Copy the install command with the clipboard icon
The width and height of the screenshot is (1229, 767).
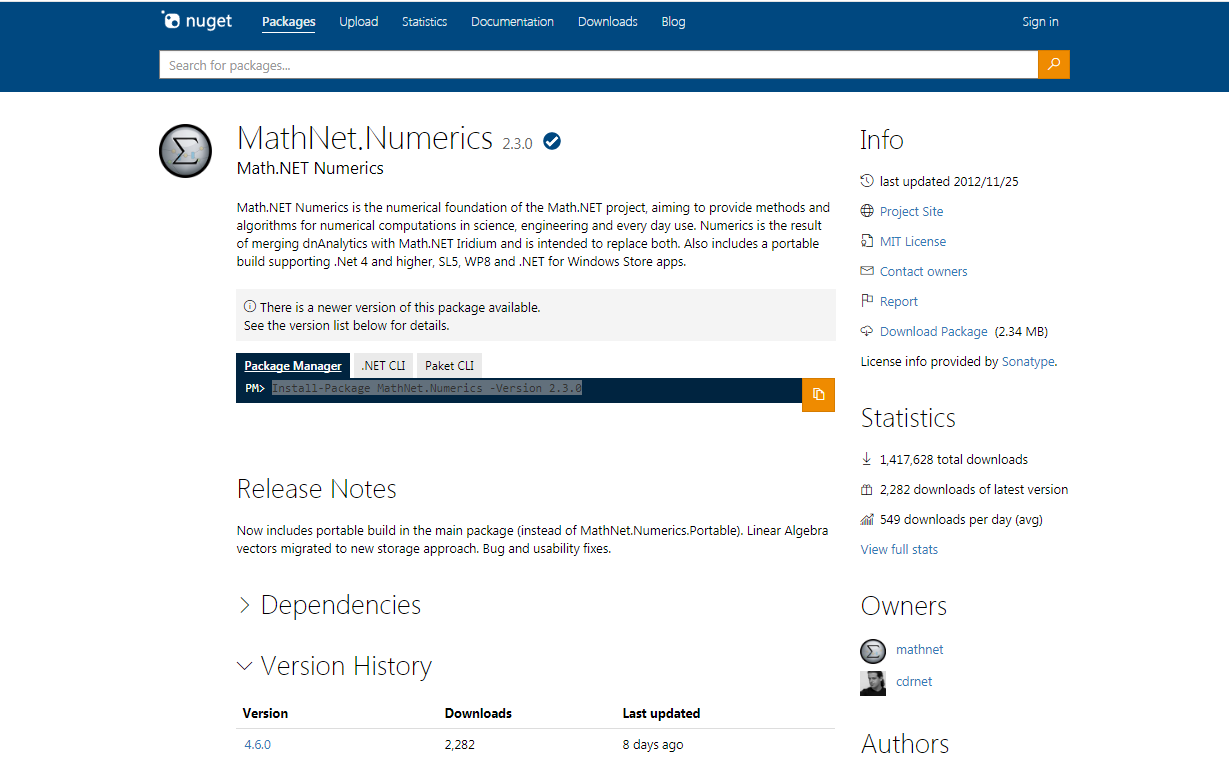pos(818,394)
